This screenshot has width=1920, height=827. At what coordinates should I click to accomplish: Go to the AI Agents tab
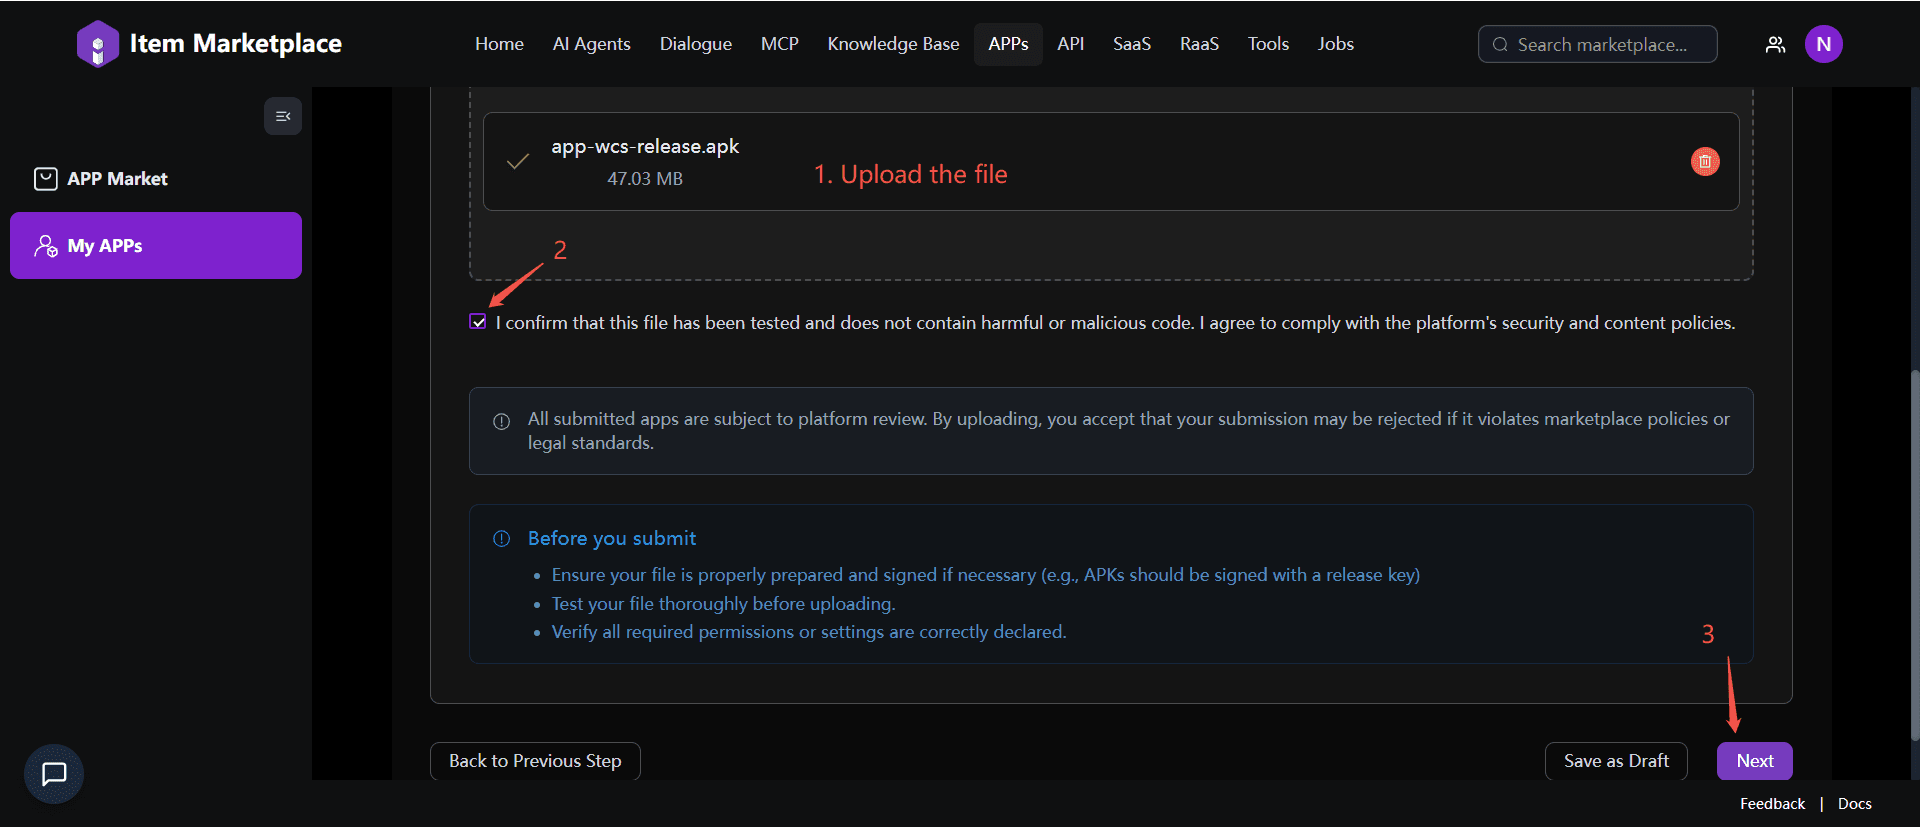click(x=591, y=44)
